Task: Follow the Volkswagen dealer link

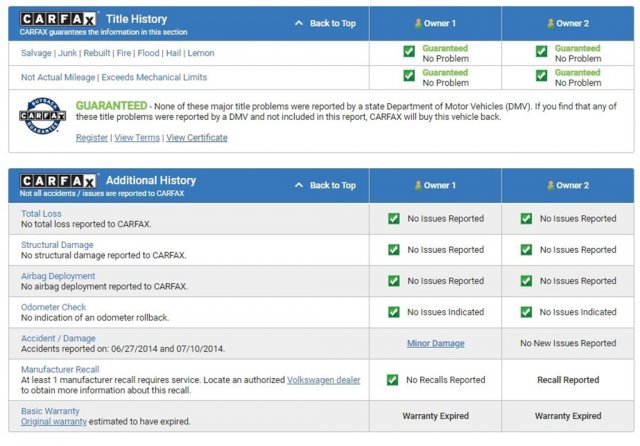Action: coord(325,381)
